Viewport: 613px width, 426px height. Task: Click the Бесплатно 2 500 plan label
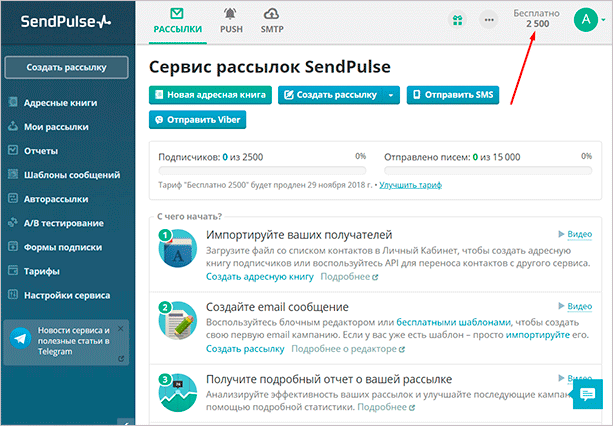[x=536, y=18]
